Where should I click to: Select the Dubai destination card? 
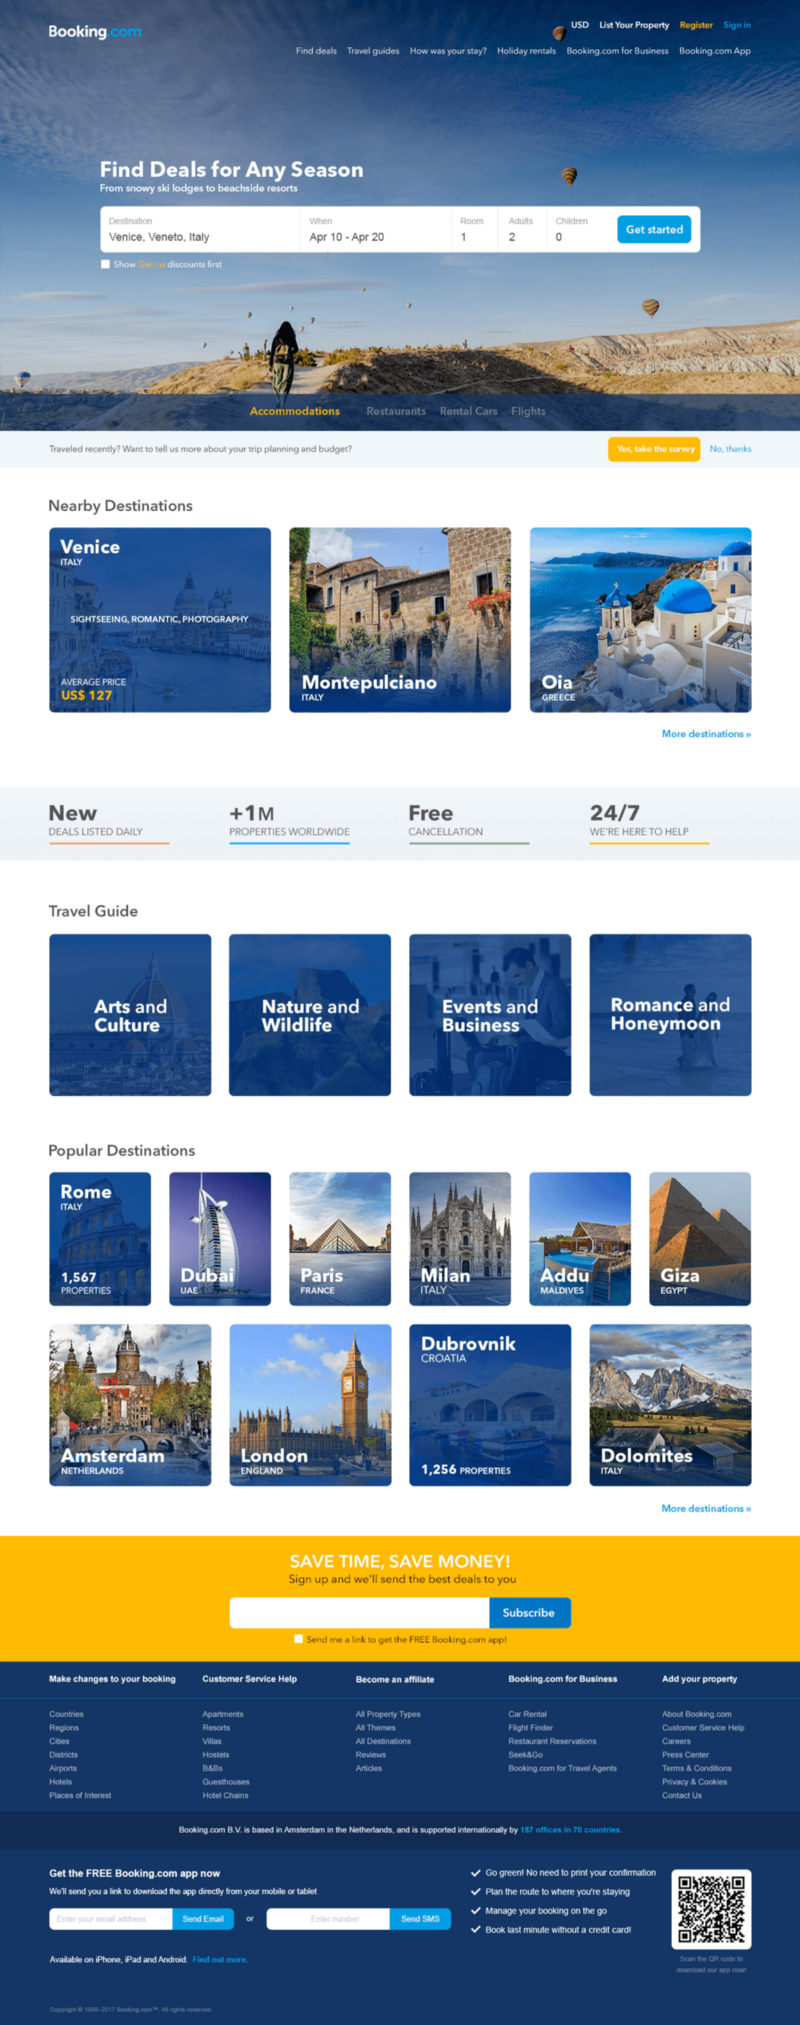(x=220, y=1239)
